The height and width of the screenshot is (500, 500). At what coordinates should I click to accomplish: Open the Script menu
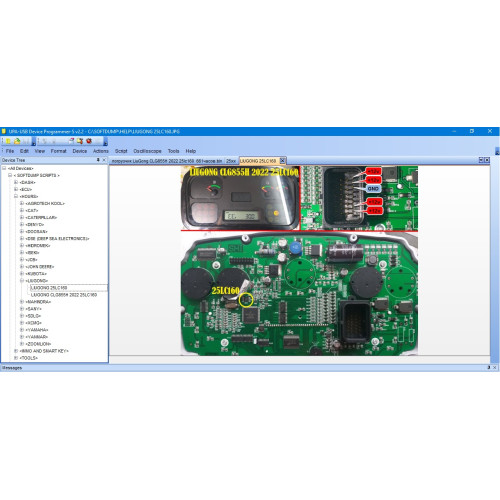pos(121,151)
